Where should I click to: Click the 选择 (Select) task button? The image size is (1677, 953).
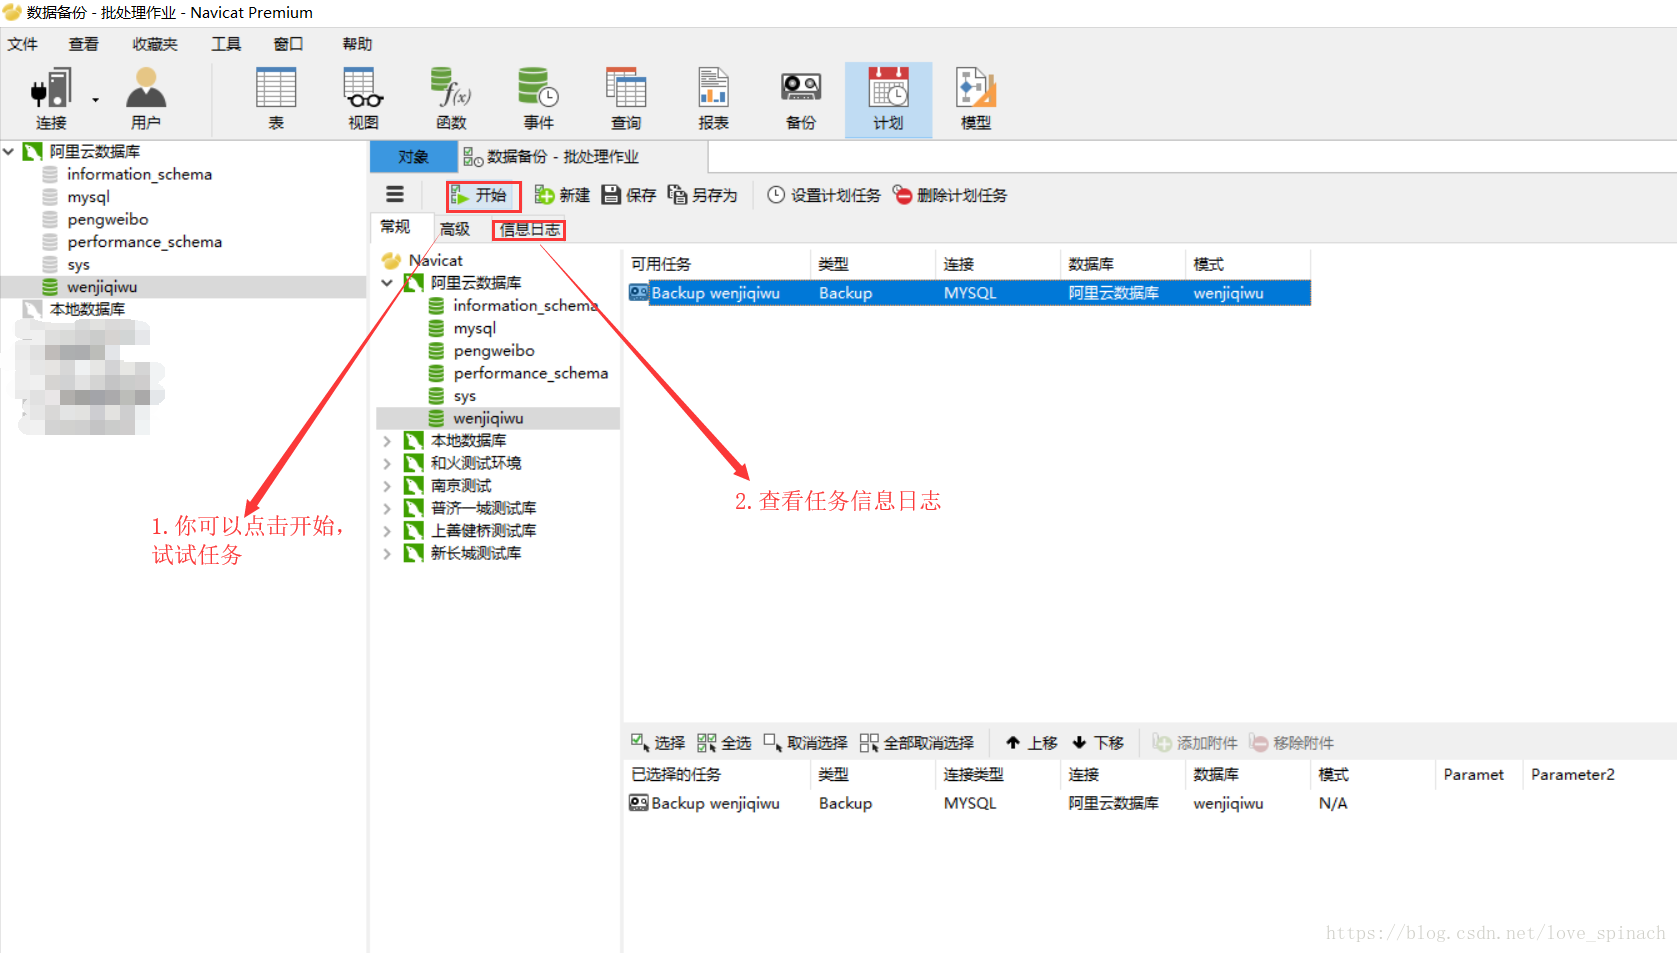(x=658, y=743)
